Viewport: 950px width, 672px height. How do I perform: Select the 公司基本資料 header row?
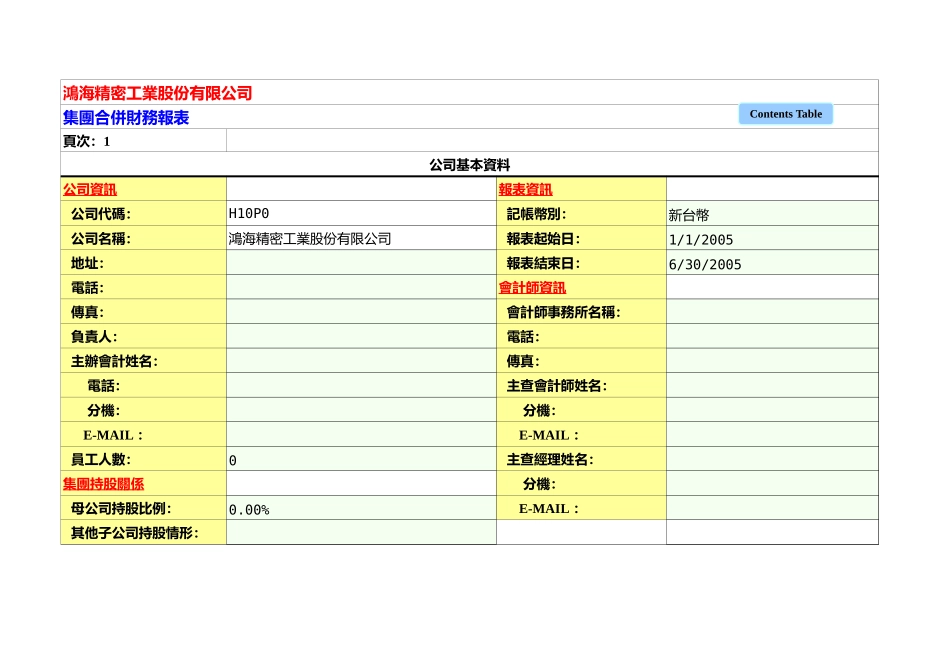pos(470,164)
